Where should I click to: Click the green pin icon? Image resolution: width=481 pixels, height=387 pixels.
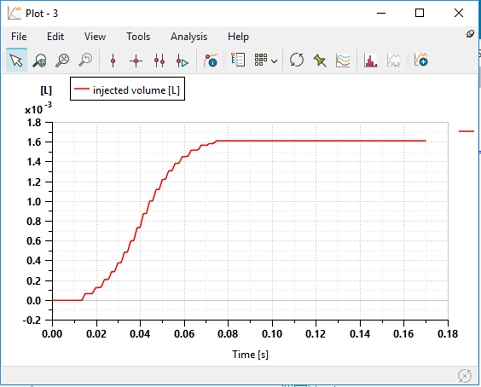point(320,61)
